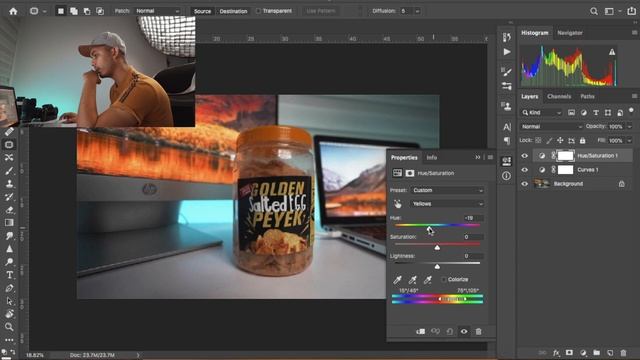Select the Path Selection arrow tool
The height and width of the screenshot is (360, 640).
pos(9,301)
